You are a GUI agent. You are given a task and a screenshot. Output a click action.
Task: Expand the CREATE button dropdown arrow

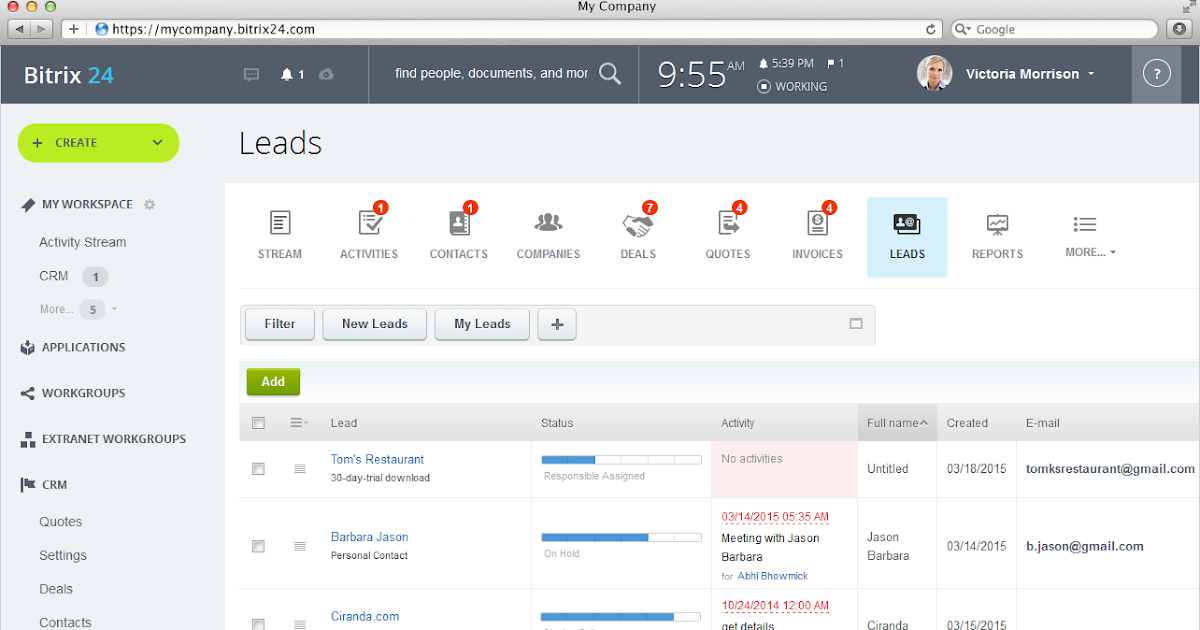tap(157, 143)
